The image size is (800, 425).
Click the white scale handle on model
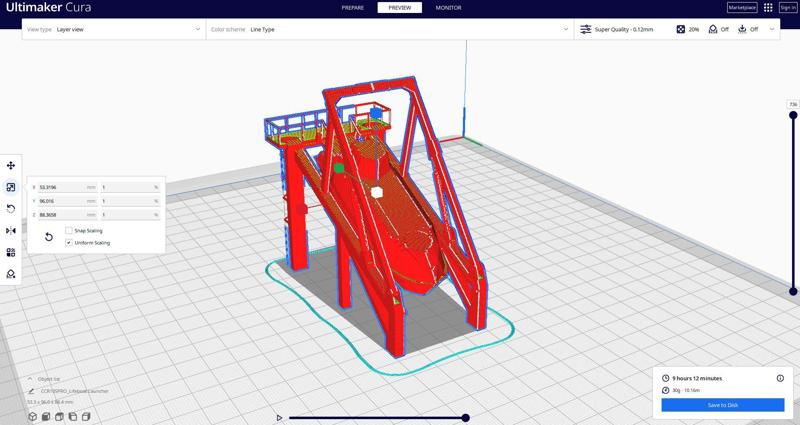377,192
